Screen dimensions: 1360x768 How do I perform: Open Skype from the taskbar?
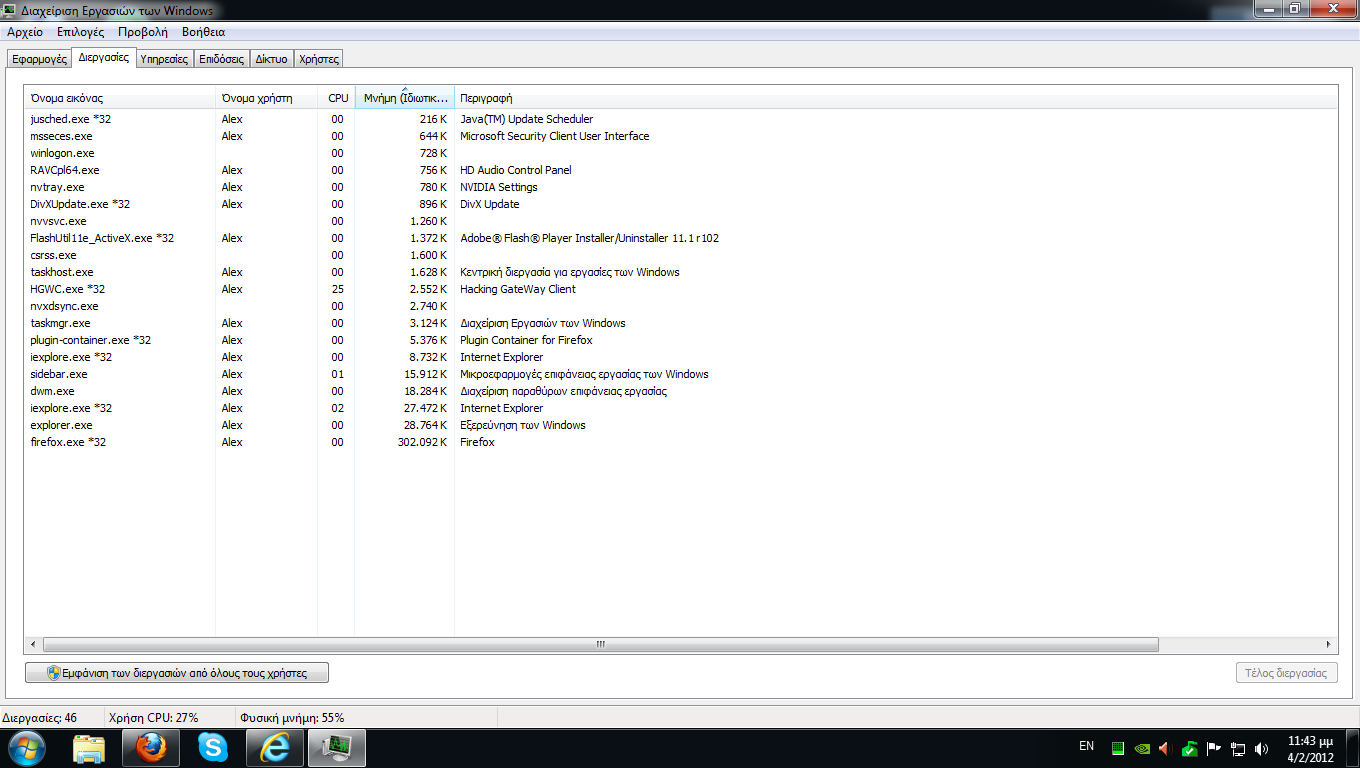coord(212,748)
